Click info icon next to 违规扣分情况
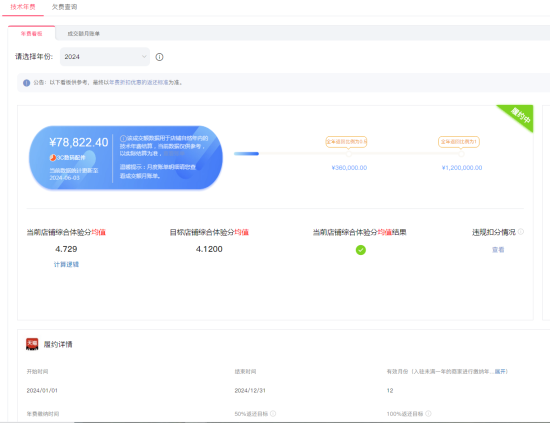This screenshot has width=550, height=423. click(521, 231)
